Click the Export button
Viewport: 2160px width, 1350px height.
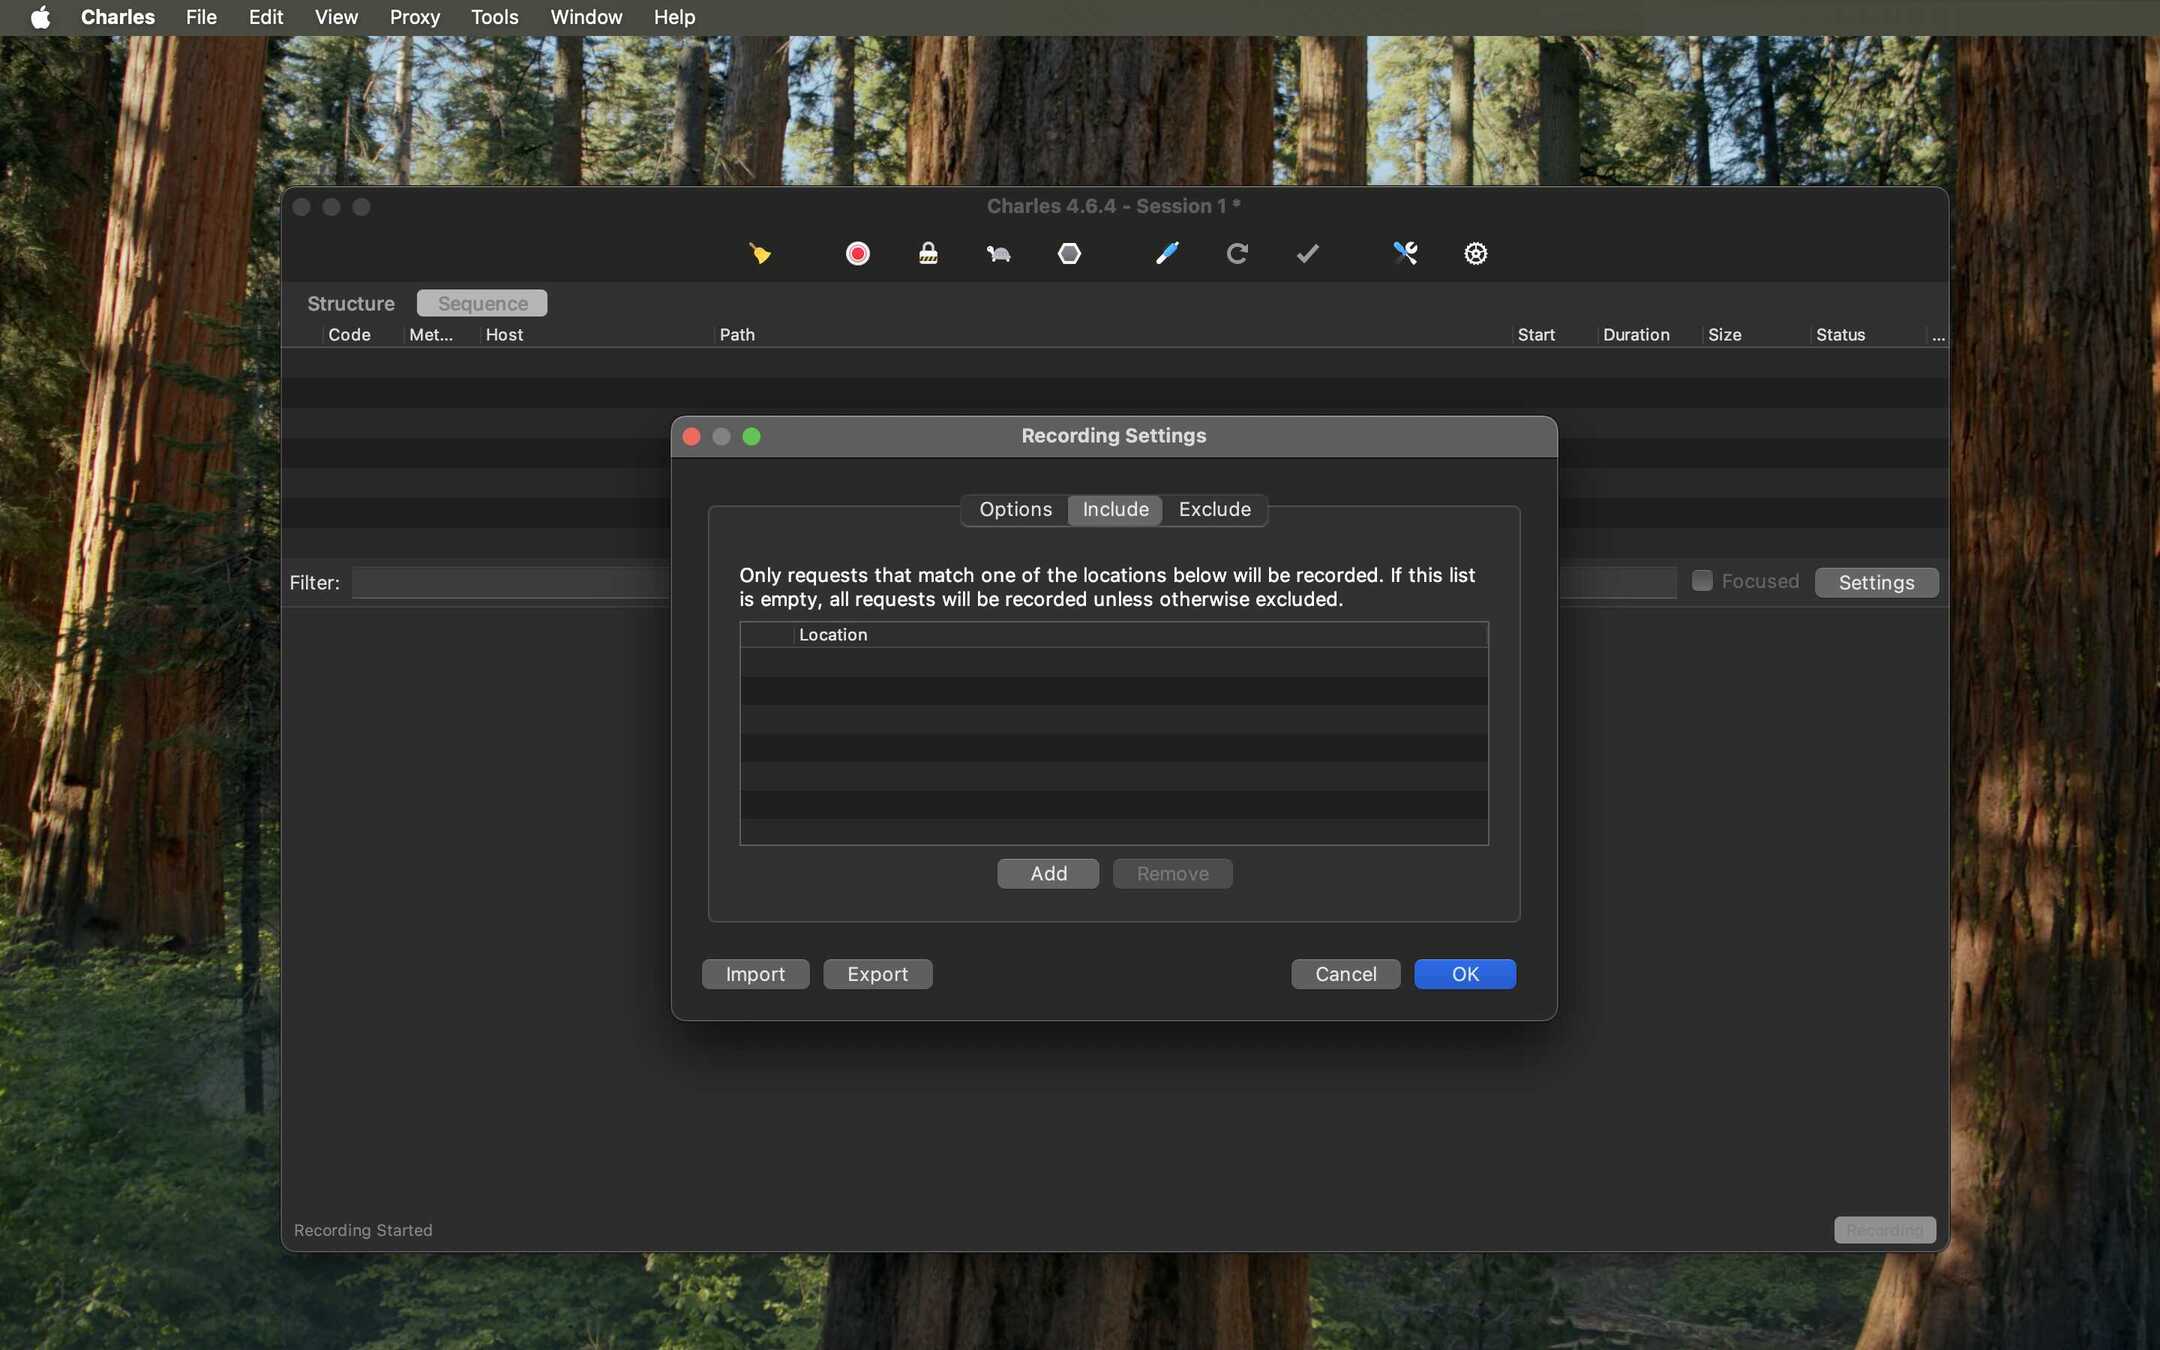(877, 974)
